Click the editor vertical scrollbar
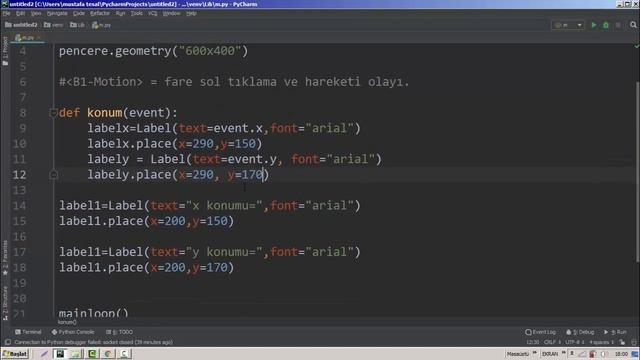The width and height of the screenshot is (640, 360). tap(638, 171)
